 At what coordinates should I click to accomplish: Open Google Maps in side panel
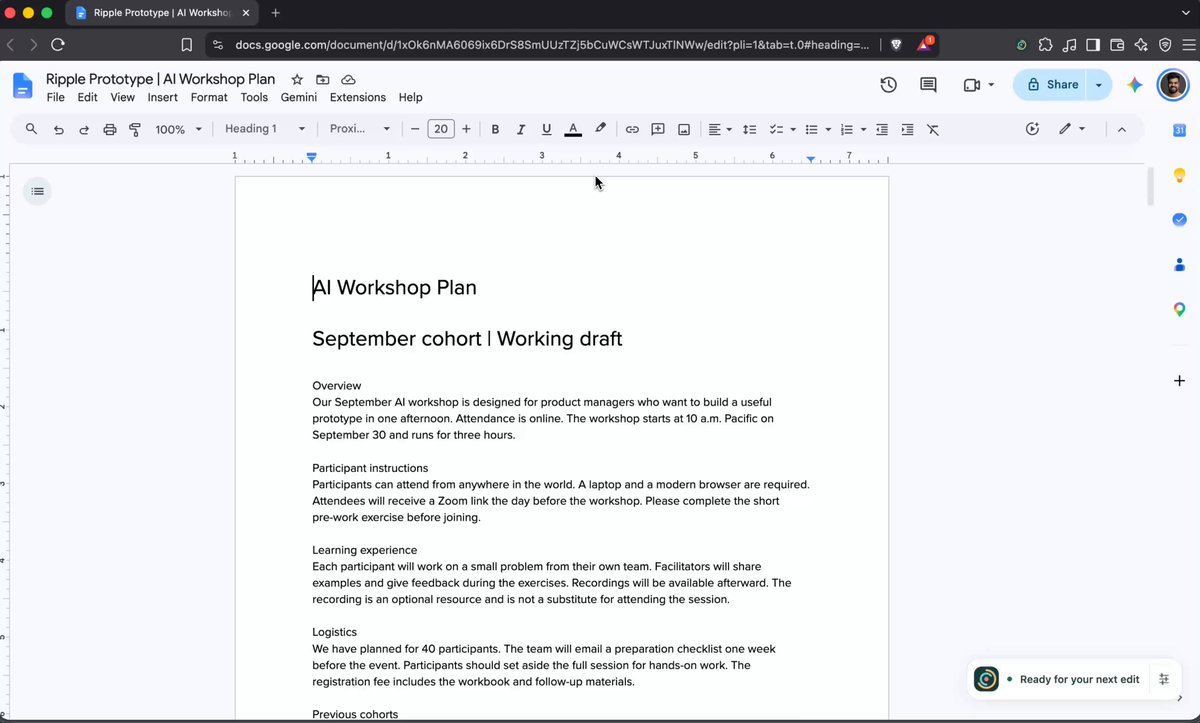[1179, 309]
